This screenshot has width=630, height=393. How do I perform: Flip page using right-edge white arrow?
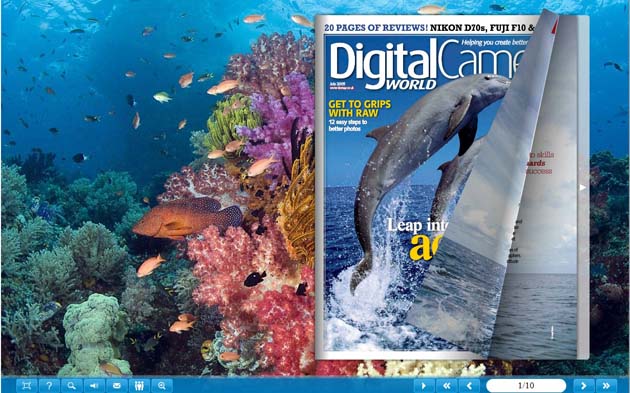pos(583,187)
